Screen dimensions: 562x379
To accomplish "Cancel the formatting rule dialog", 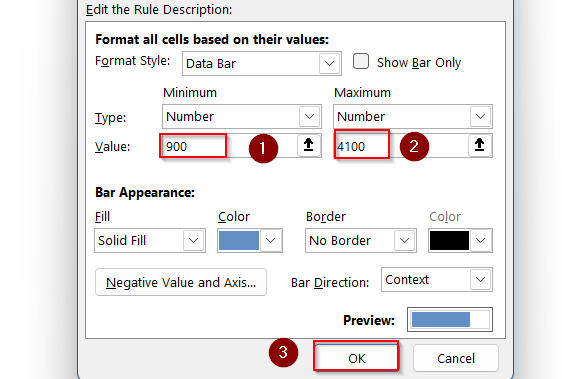I will (456, 358).
